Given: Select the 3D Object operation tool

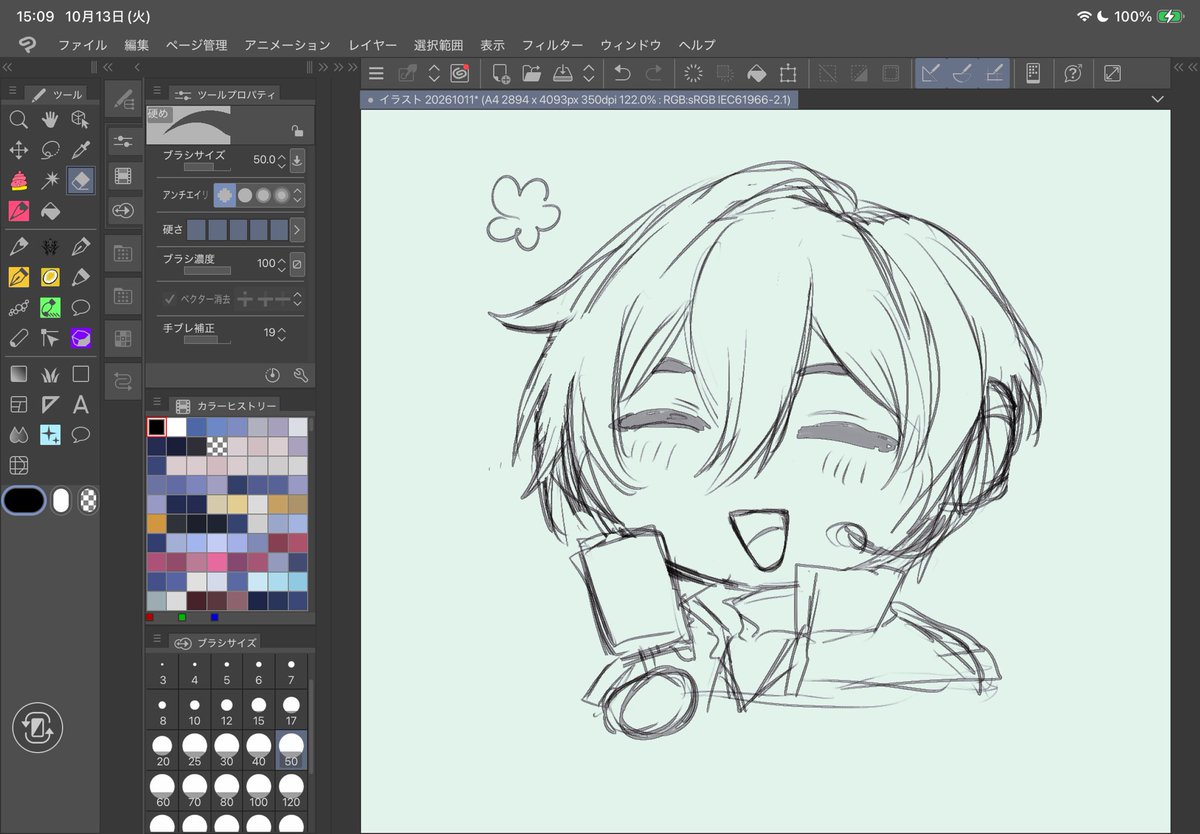Looking at the screenshot, I should (81, 120).
